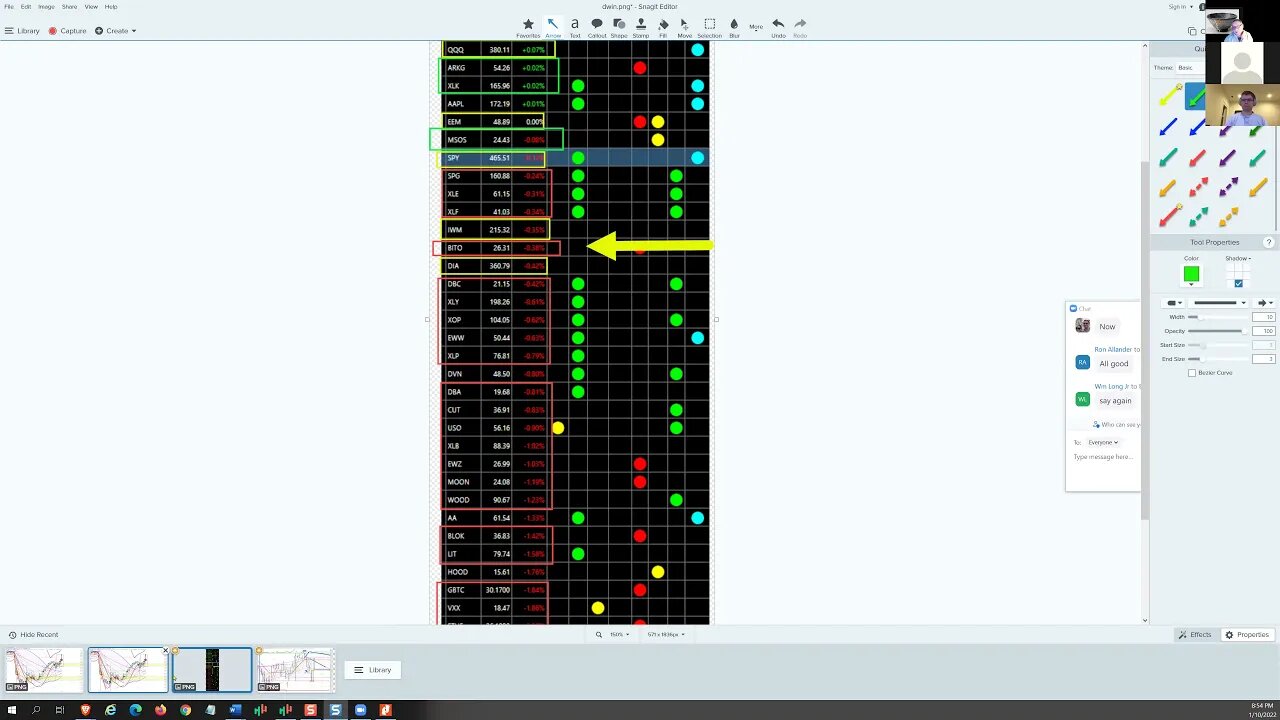The width and height of the screenshot is (1280, 720).
Task: Click the End Size value field
Action: click(x=1263, y=359)
